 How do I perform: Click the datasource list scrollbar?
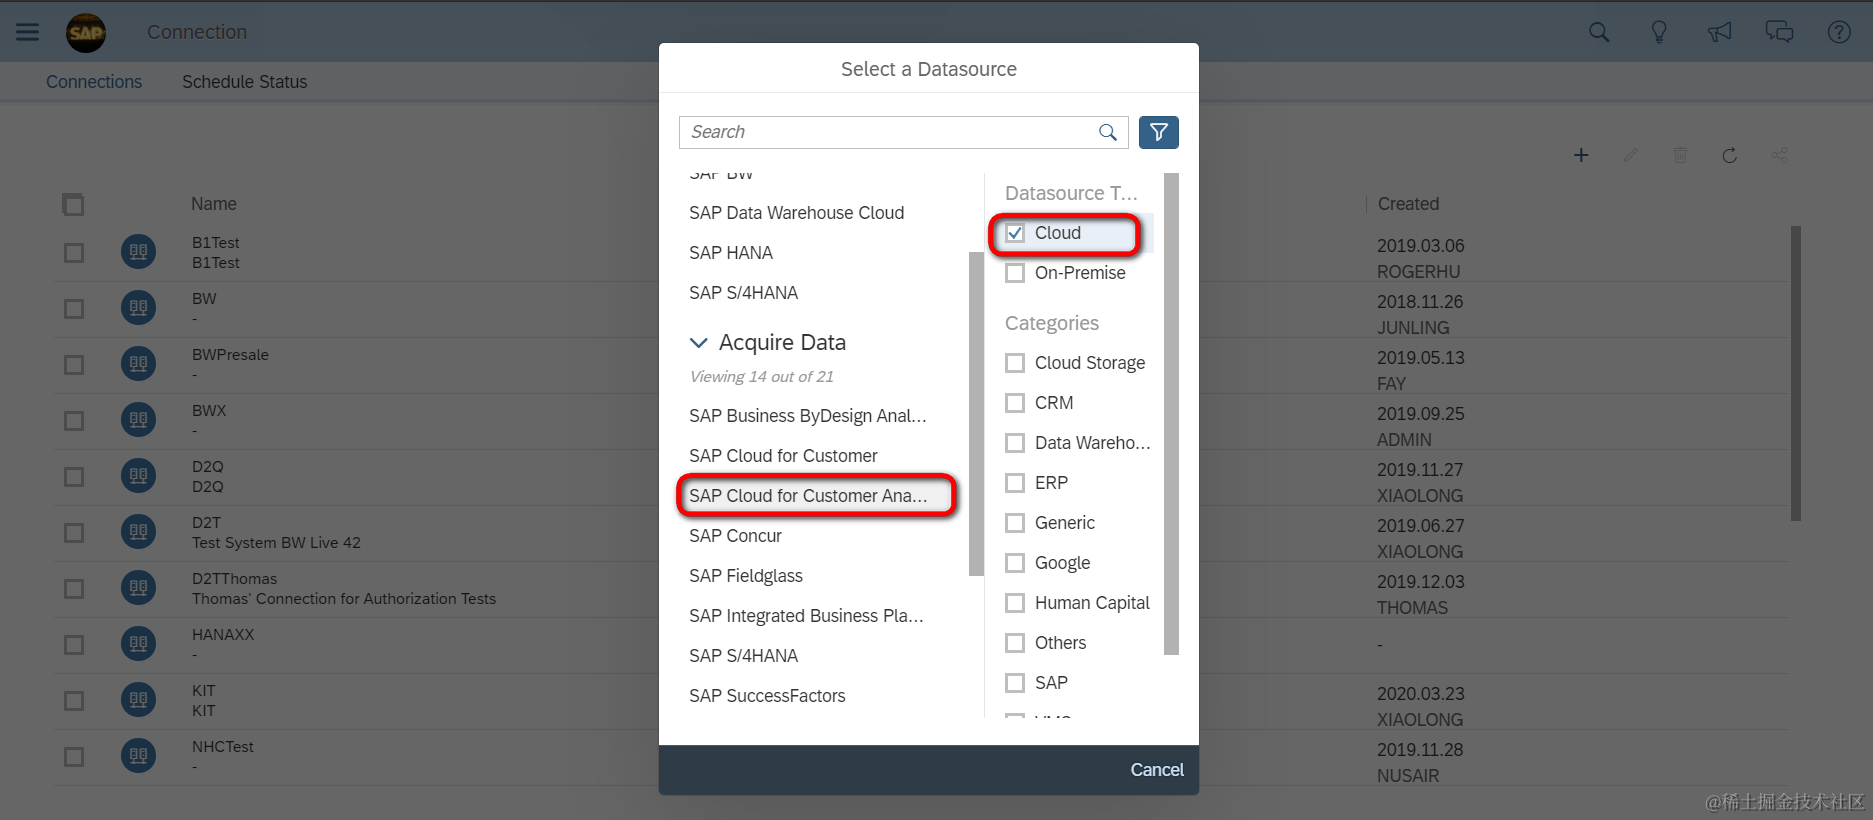[x=976, y=414]
